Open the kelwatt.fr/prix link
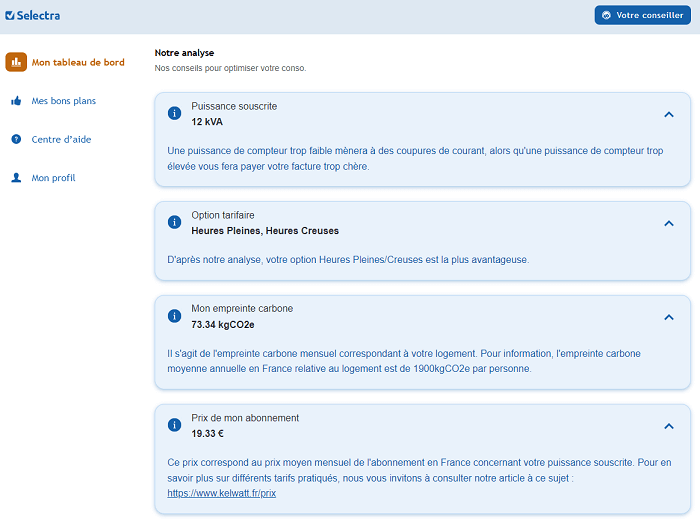 221,493
